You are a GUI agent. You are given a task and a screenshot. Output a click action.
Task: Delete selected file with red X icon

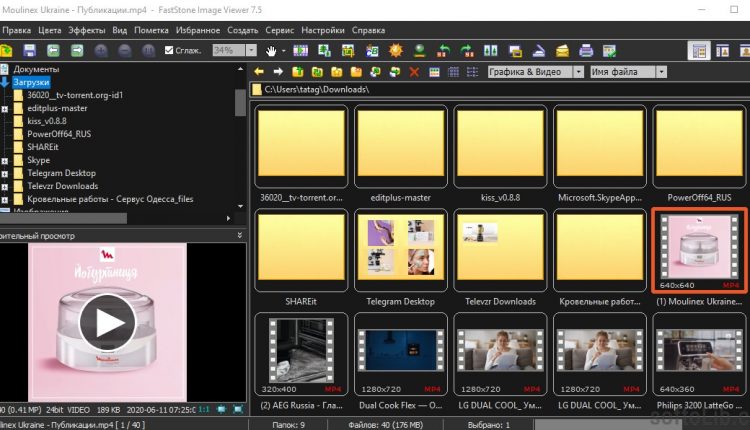[414, 72]
